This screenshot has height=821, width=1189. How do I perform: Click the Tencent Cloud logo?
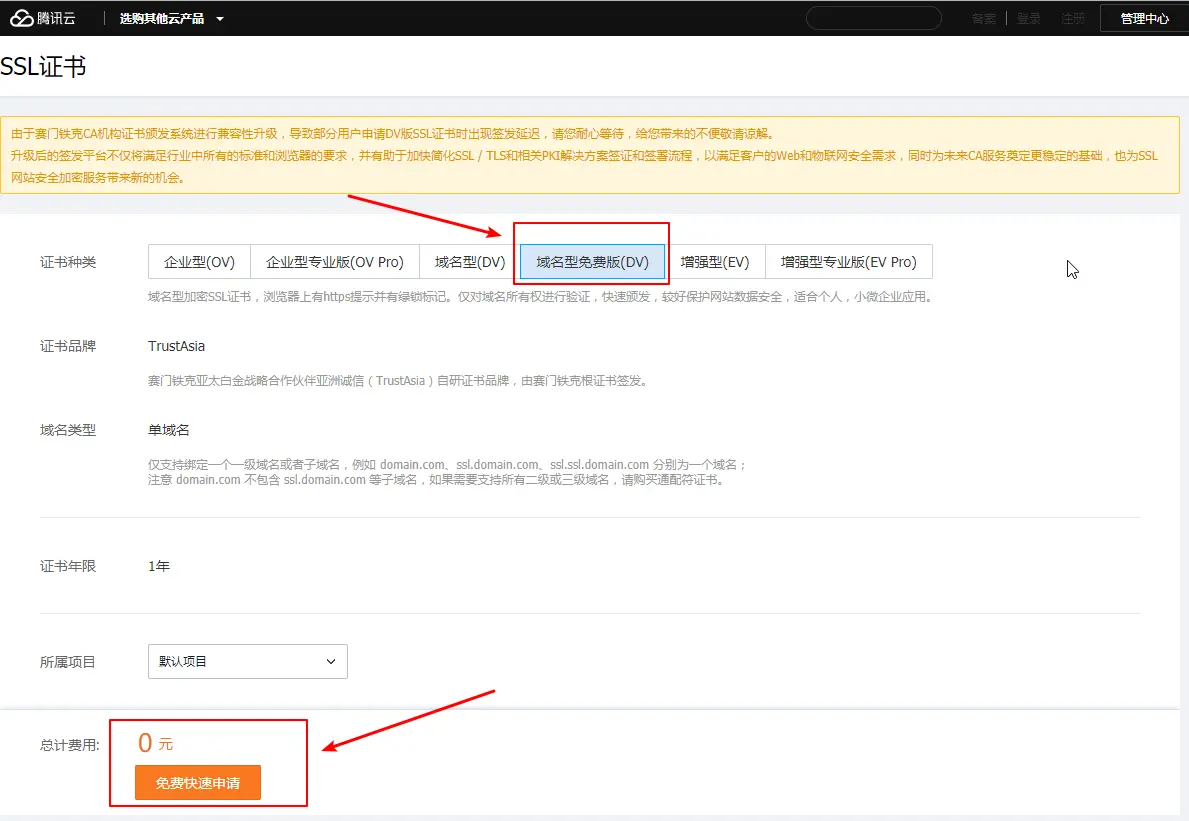42,18
